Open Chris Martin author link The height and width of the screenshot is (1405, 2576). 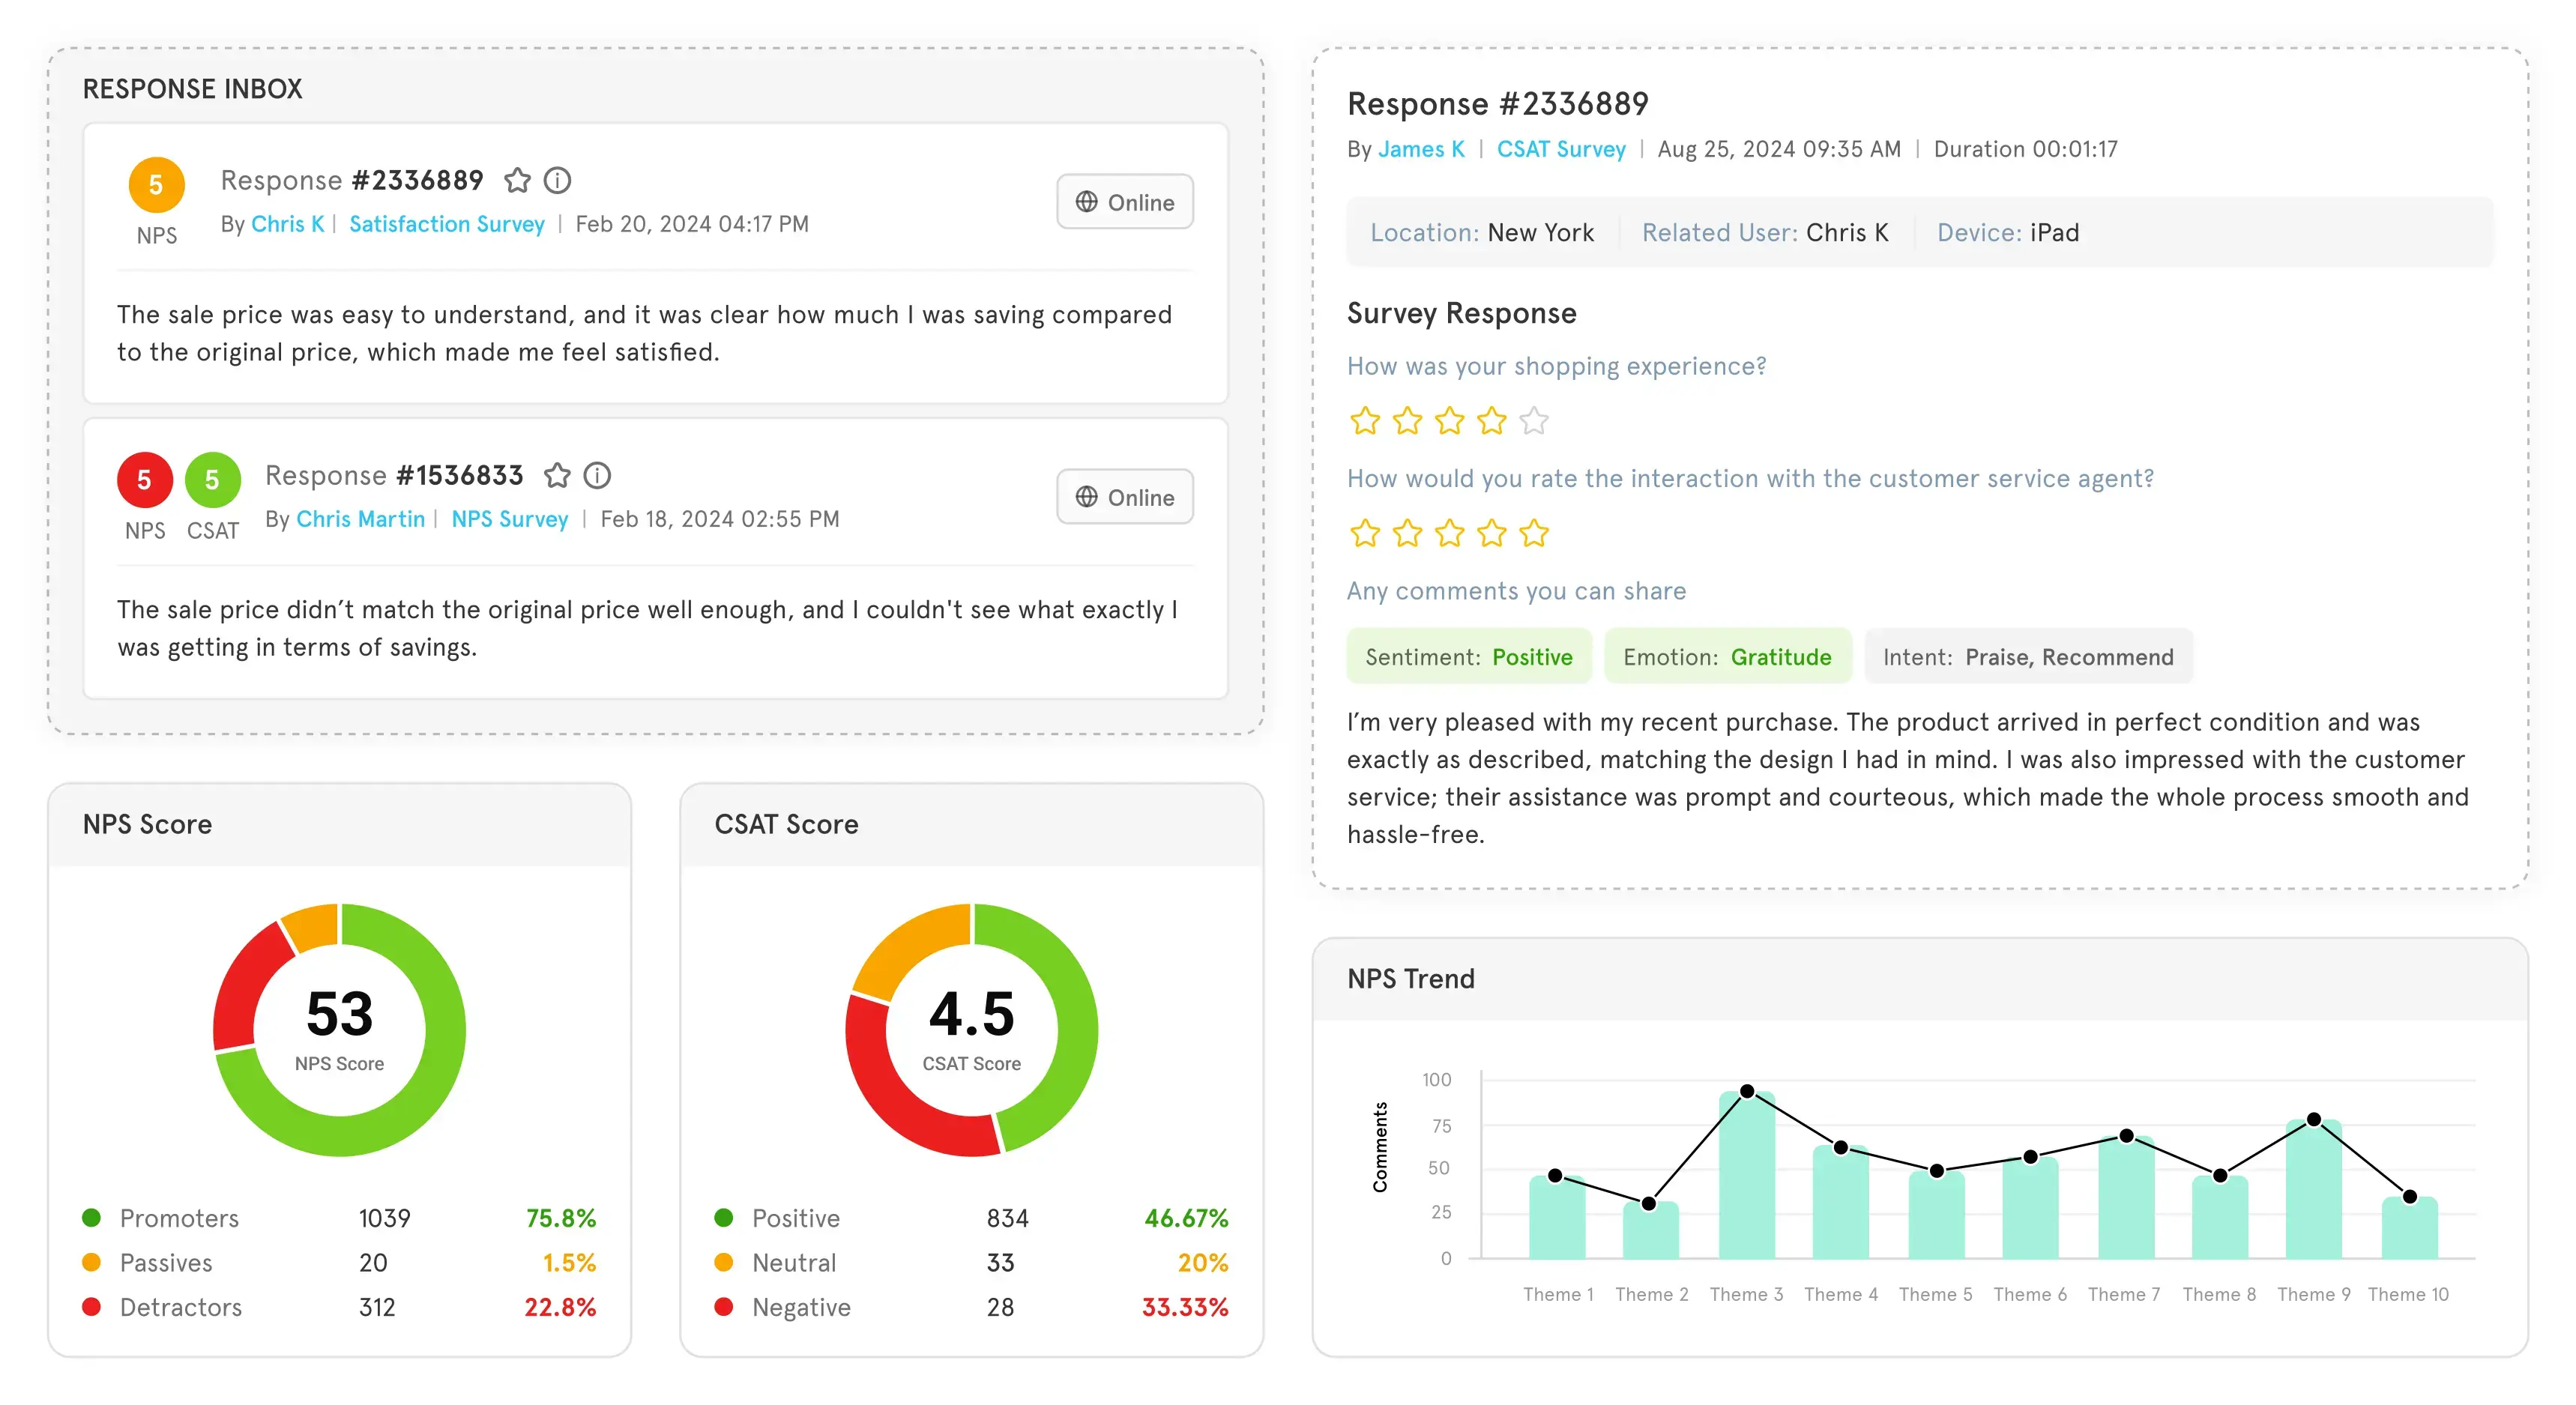click(x=360, y=519)
